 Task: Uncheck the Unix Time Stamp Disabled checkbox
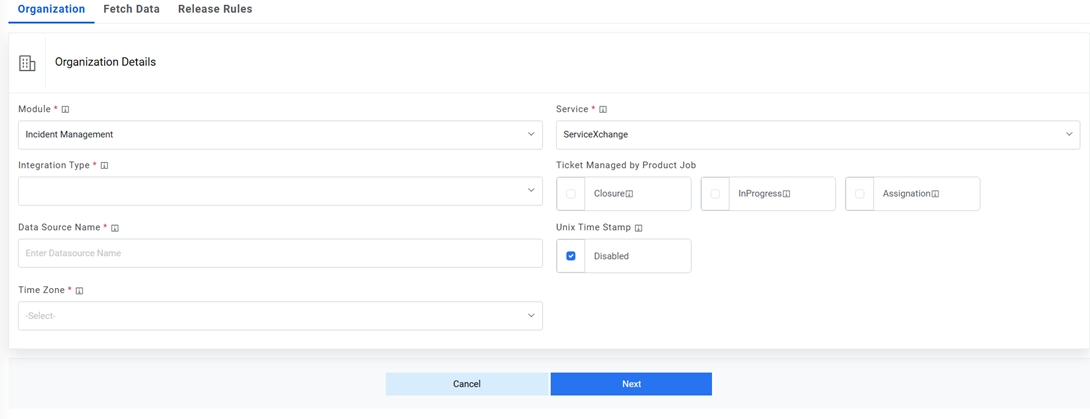[x=571, y=256]
